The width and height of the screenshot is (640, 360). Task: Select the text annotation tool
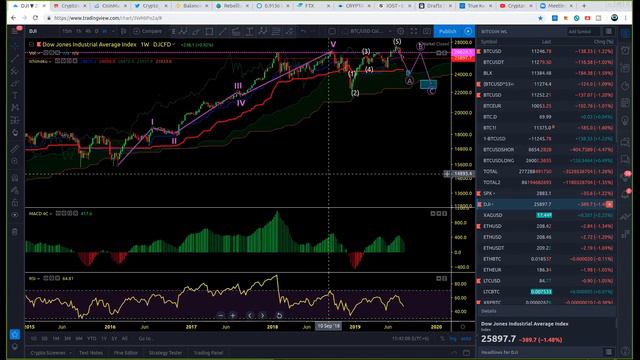coord(15,96)
